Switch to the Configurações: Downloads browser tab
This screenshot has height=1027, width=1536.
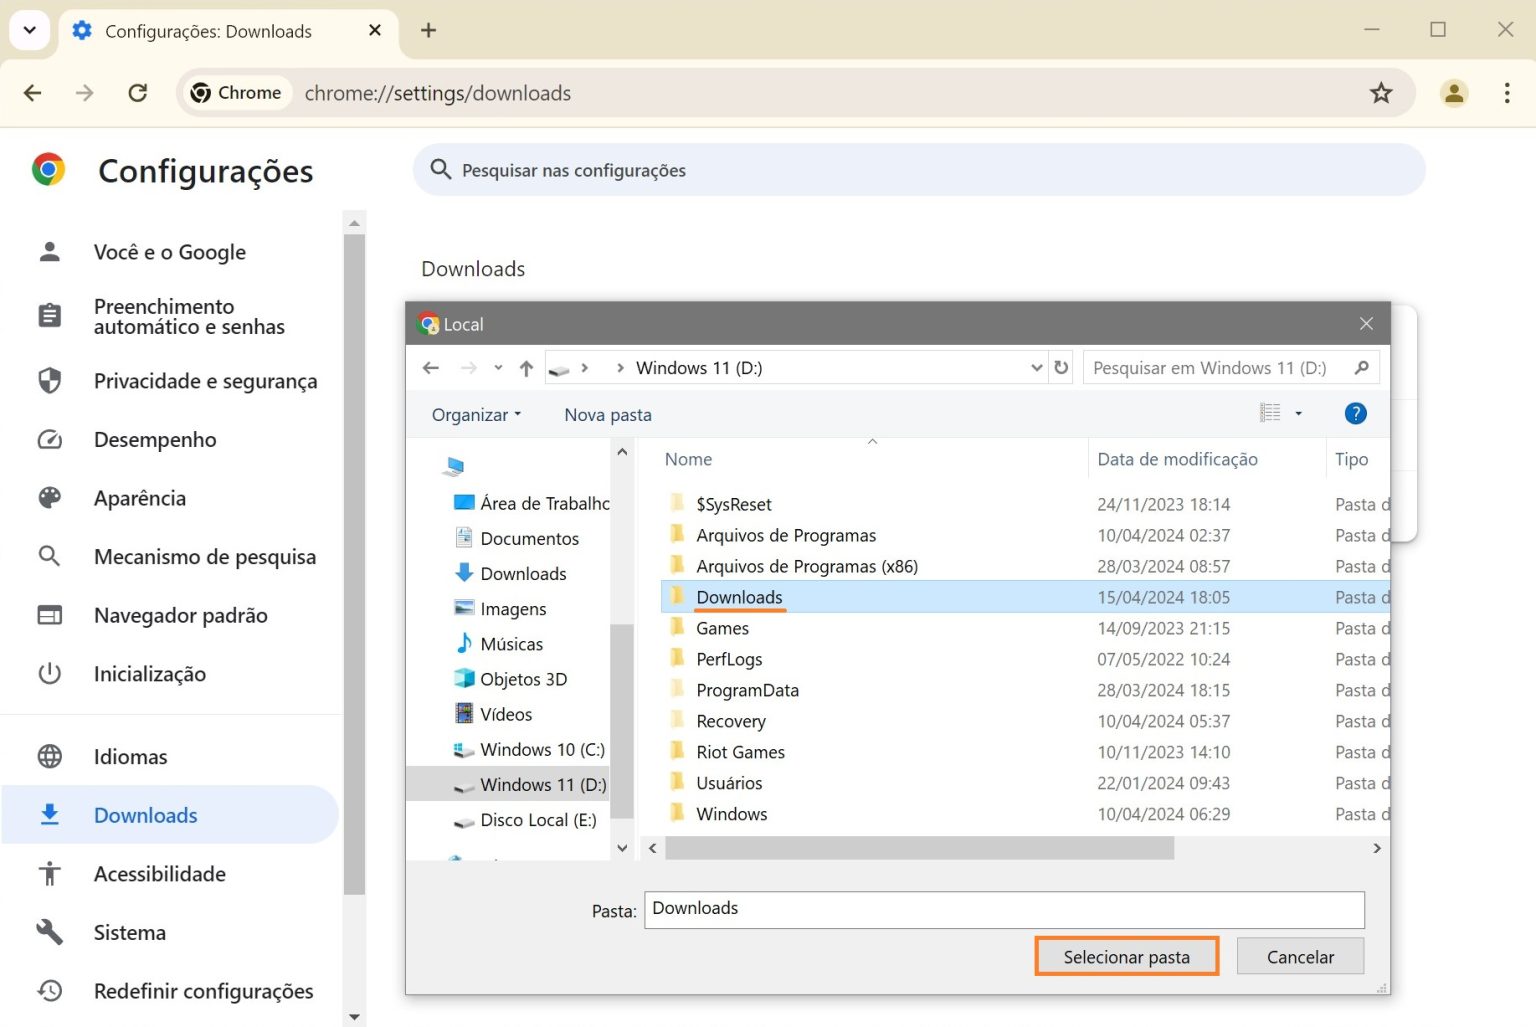(x=207, y=30)
